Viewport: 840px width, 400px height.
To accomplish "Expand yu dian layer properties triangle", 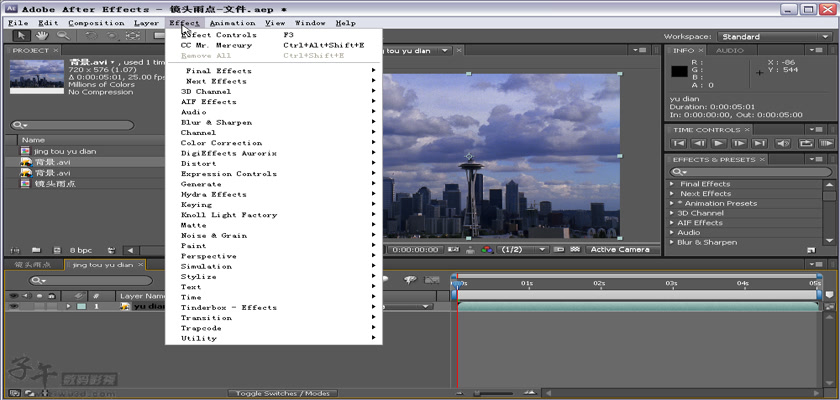I will coord(68,306).
